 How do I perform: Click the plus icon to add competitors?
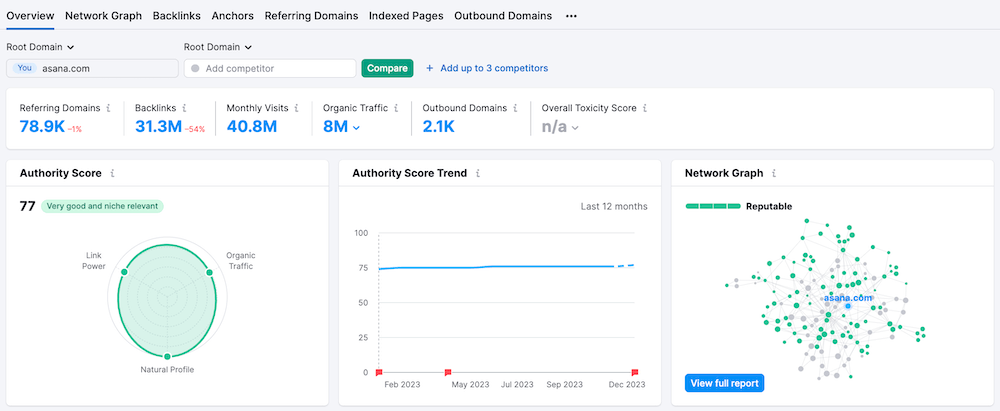tap(430, 68)
